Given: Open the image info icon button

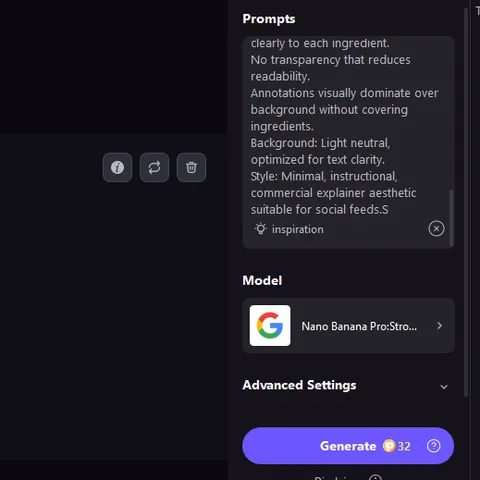Looking at the screenshot, I should 117,167.
